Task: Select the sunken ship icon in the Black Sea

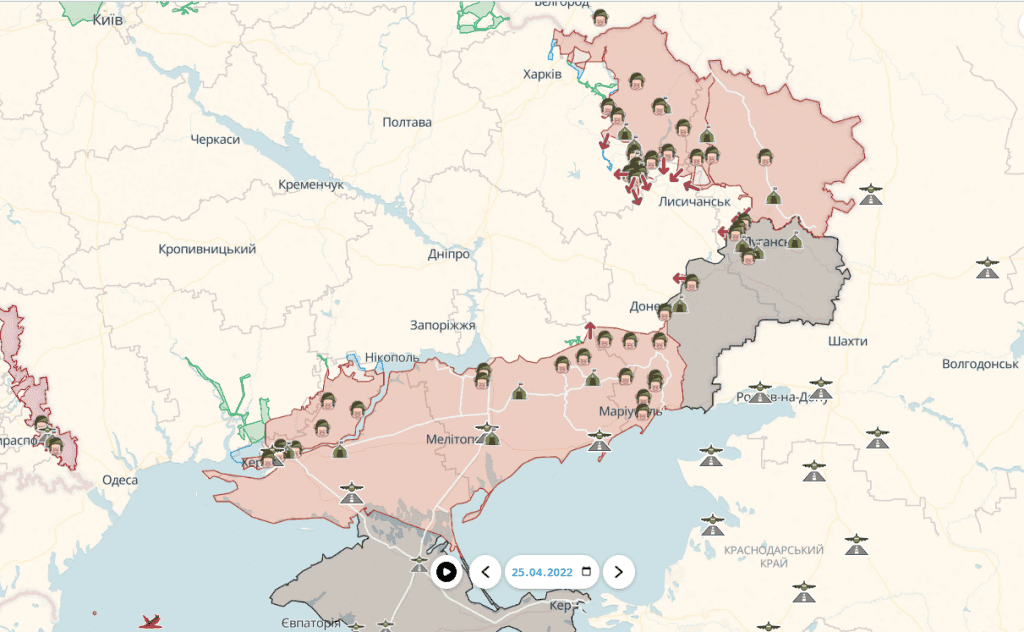Action: pyautogui.click(x=151, y=621)
